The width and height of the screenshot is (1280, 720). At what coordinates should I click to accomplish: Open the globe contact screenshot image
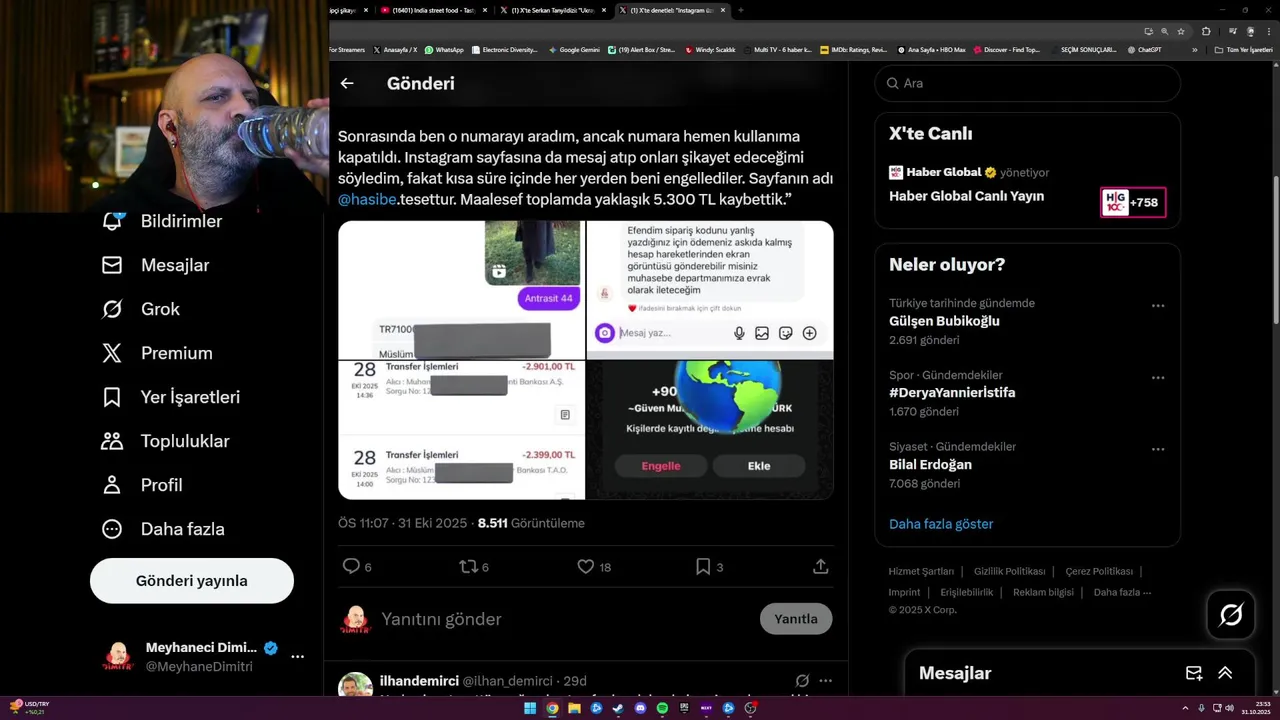click(710, 430)
